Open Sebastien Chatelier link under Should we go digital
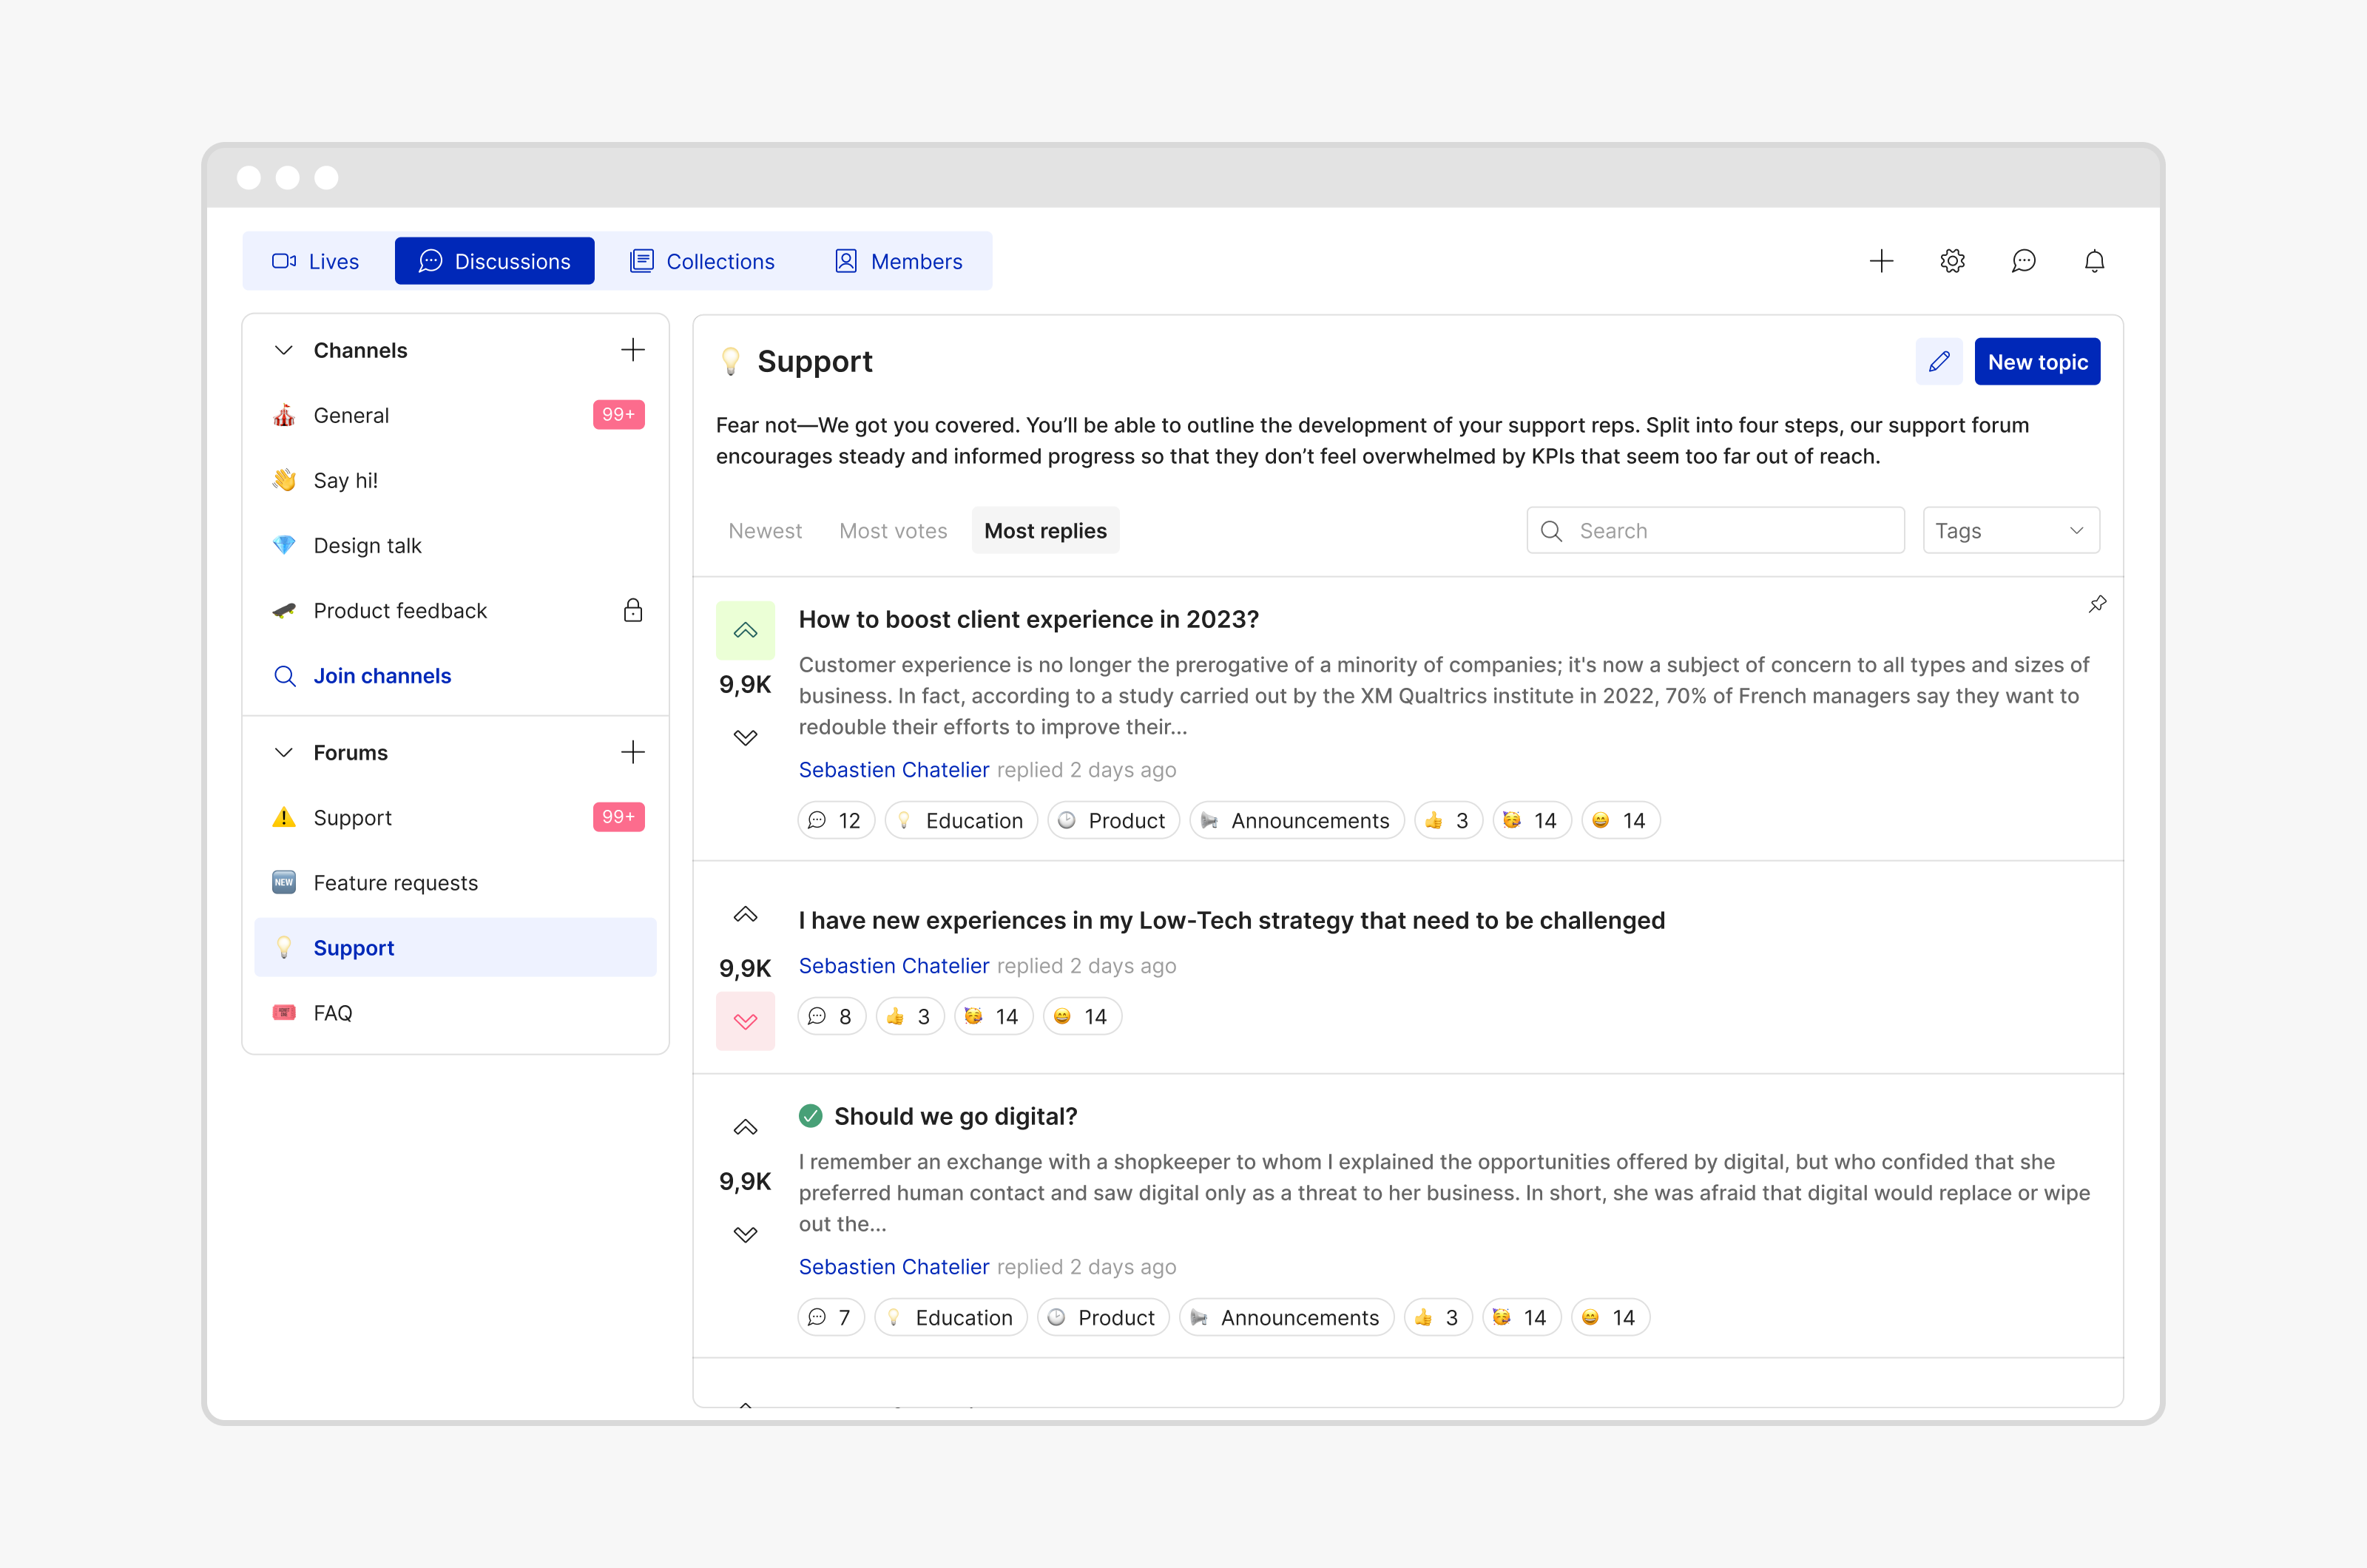This screenshot has width=2367, height=1568. tap(893, 1266)
